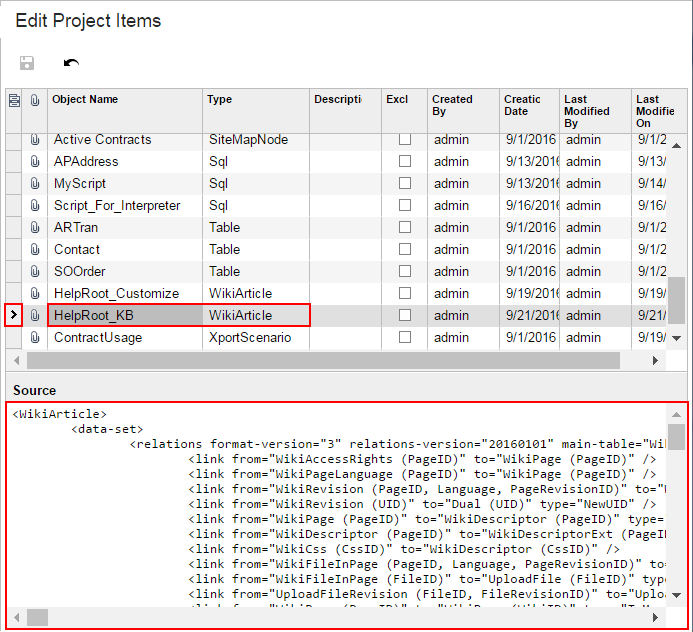Click the Undo arrow icon
Screen dimensions: 693x632
71,63
